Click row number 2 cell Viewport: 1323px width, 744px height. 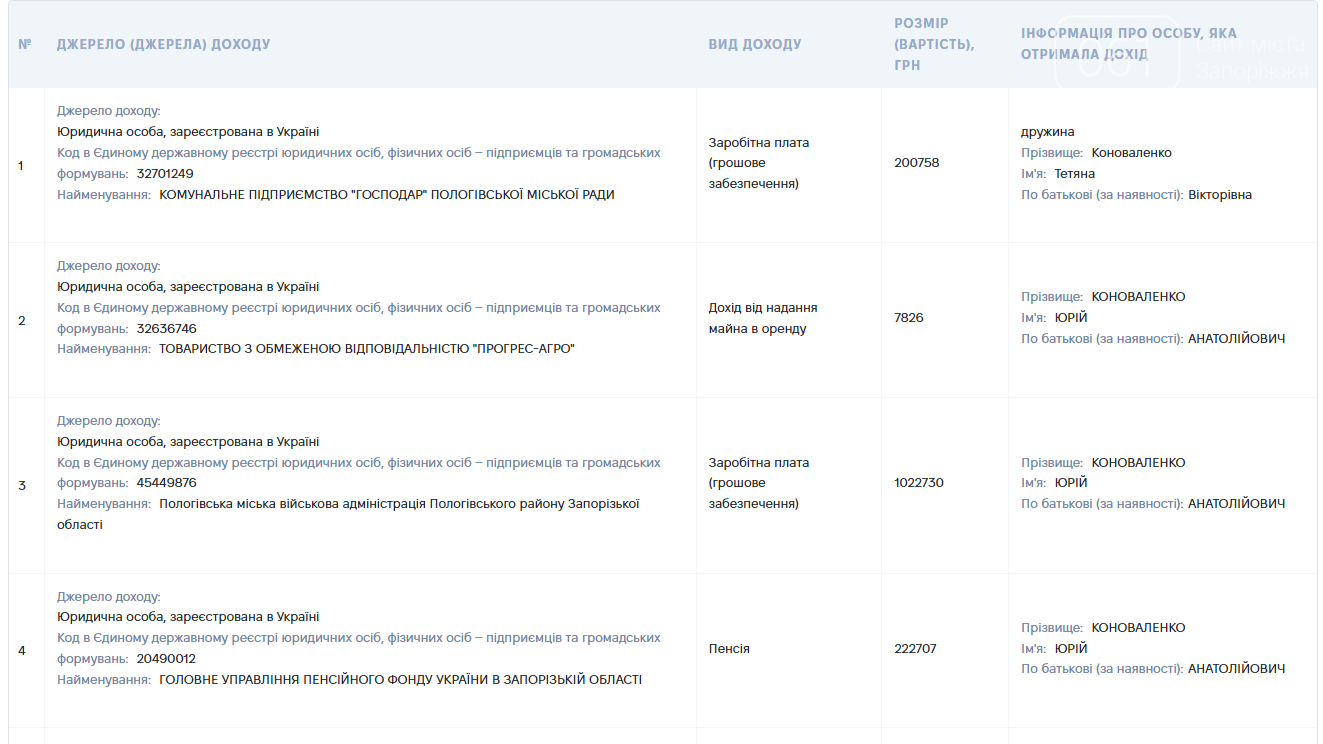tap(22, 320)
